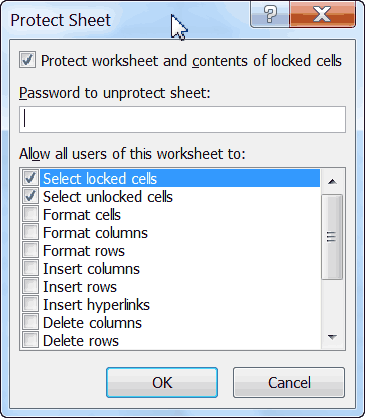Click the list scroll down arrow

332,337
